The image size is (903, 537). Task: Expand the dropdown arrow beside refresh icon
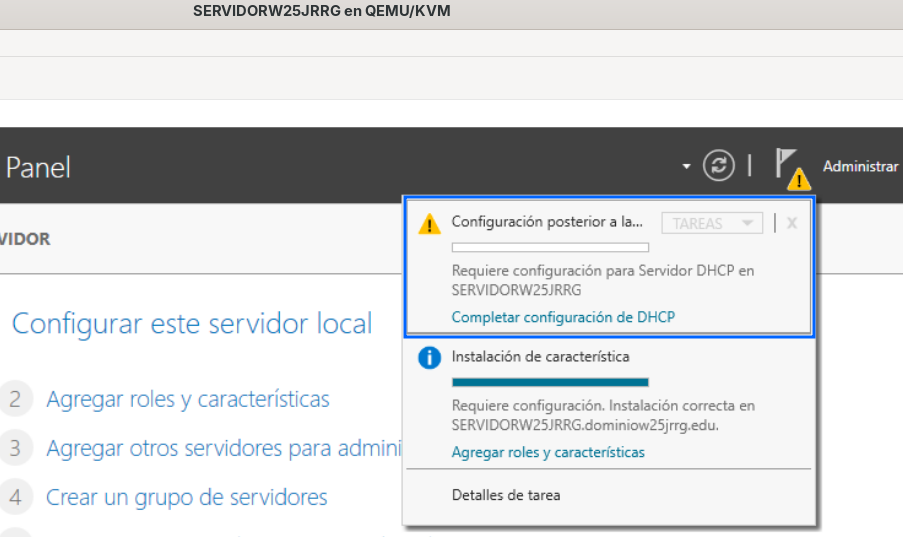point(686,167)
